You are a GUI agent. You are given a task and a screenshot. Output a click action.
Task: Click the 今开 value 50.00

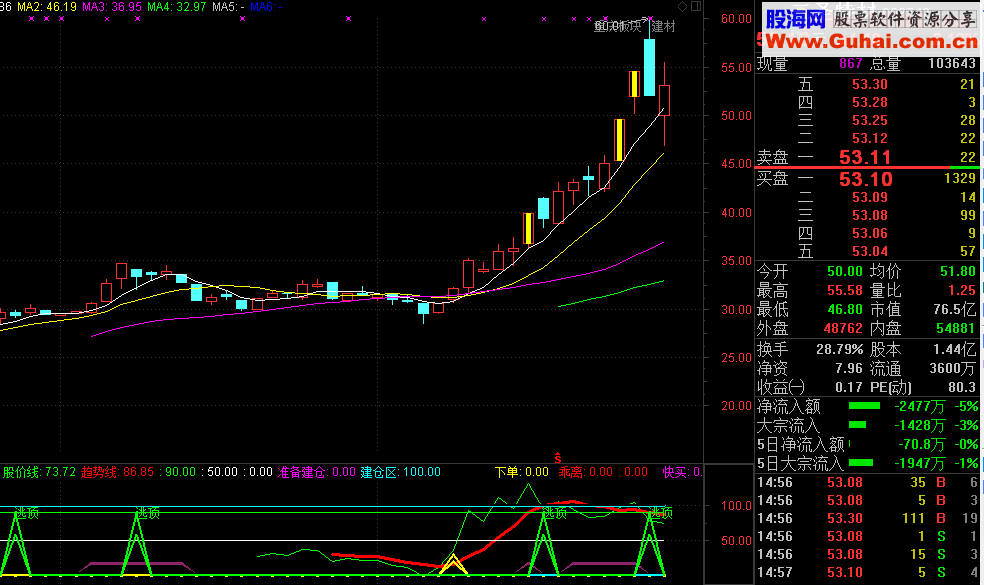coord(845,272)
